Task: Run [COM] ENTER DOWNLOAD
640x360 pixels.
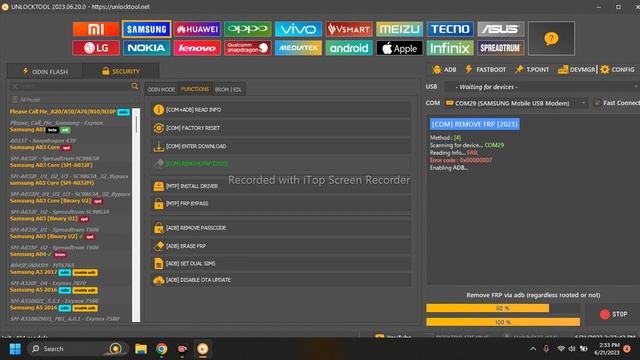Action: click(281, 147)
